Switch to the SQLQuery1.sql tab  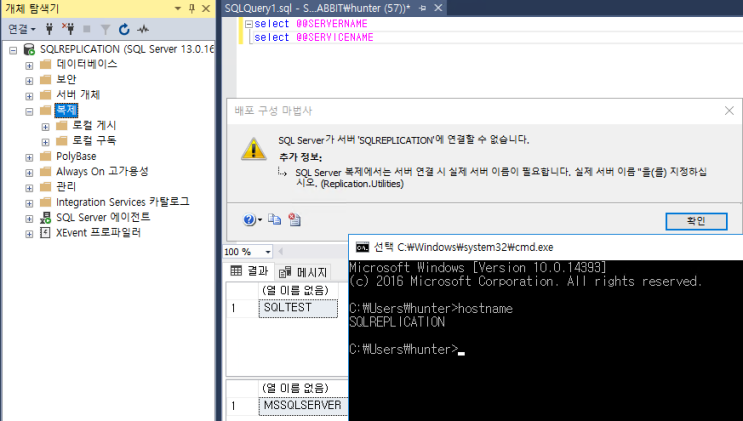pos(317,8)
